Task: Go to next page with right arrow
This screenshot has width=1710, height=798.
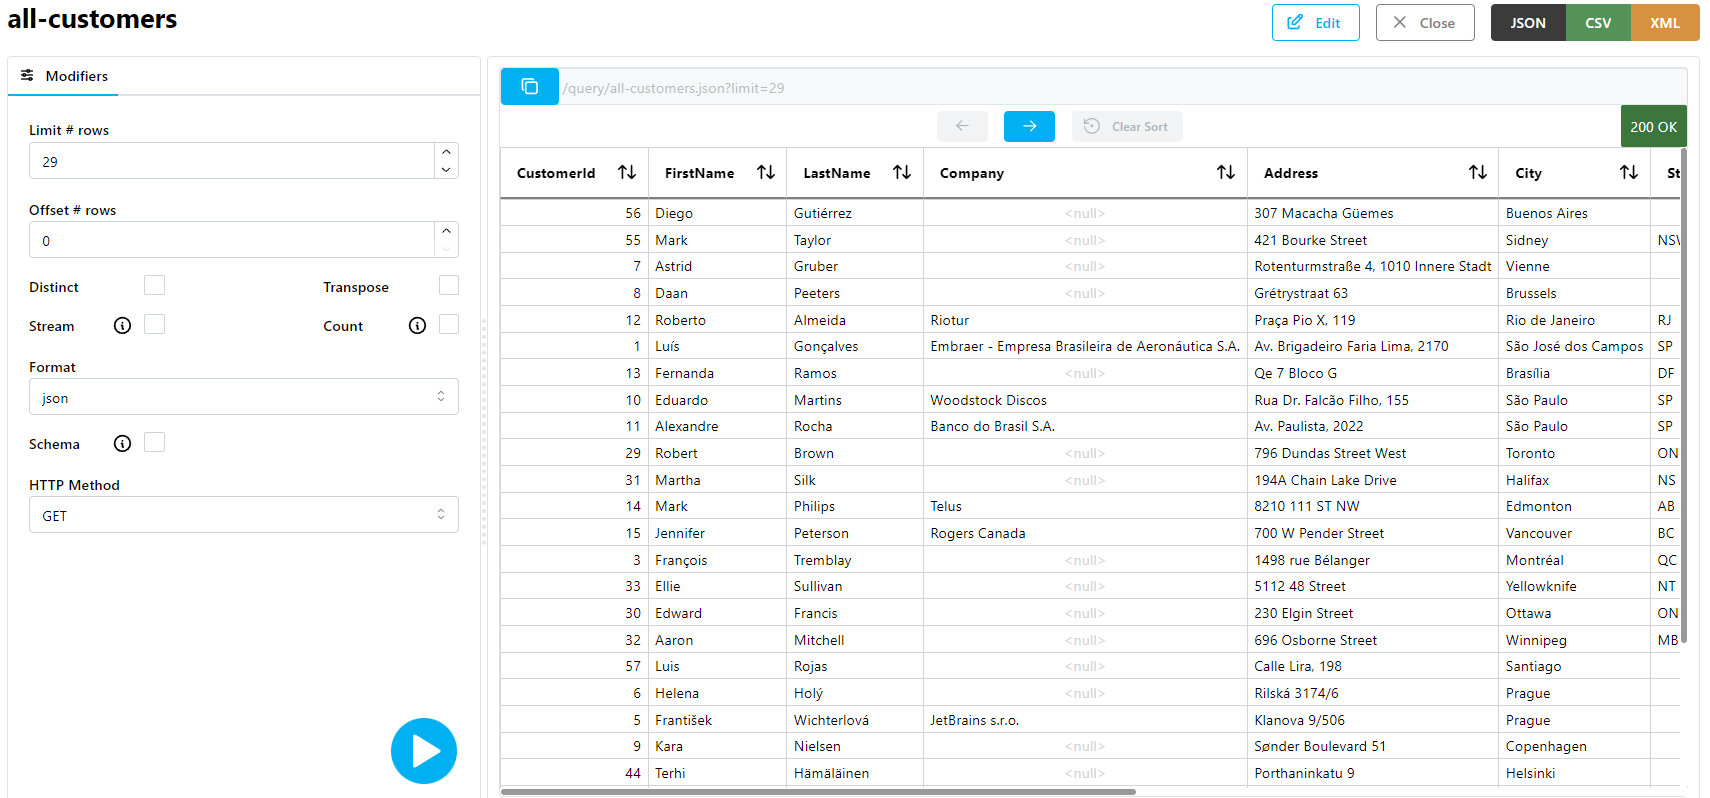Action: coord(1029,126)
